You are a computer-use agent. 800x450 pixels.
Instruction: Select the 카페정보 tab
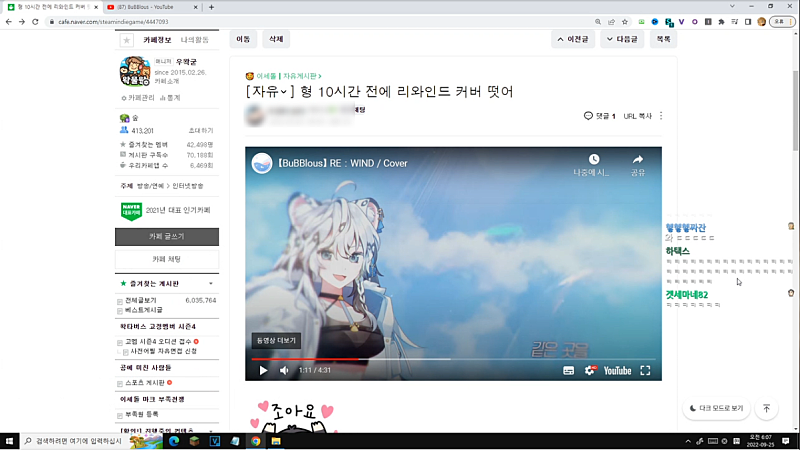[x=157, y=40]
